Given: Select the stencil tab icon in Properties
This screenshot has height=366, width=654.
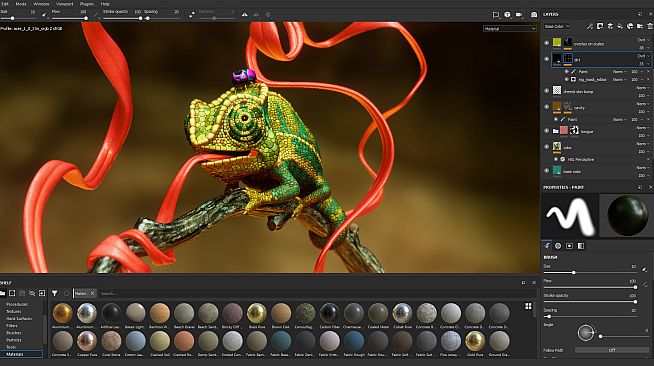Looking at the screenshot, I should (x=569, y=246).
